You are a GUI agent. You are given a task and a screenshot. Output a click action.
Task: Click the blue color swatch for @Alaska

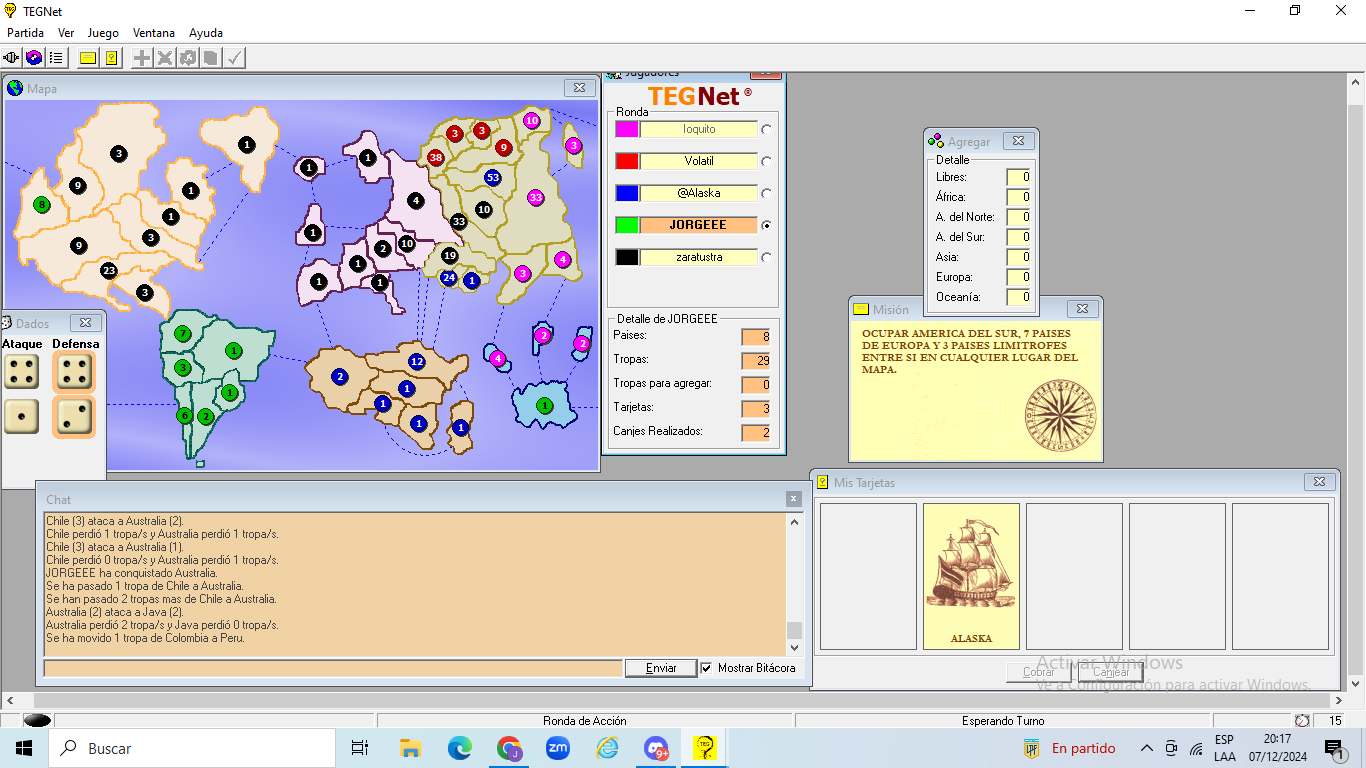pos(627,193)
